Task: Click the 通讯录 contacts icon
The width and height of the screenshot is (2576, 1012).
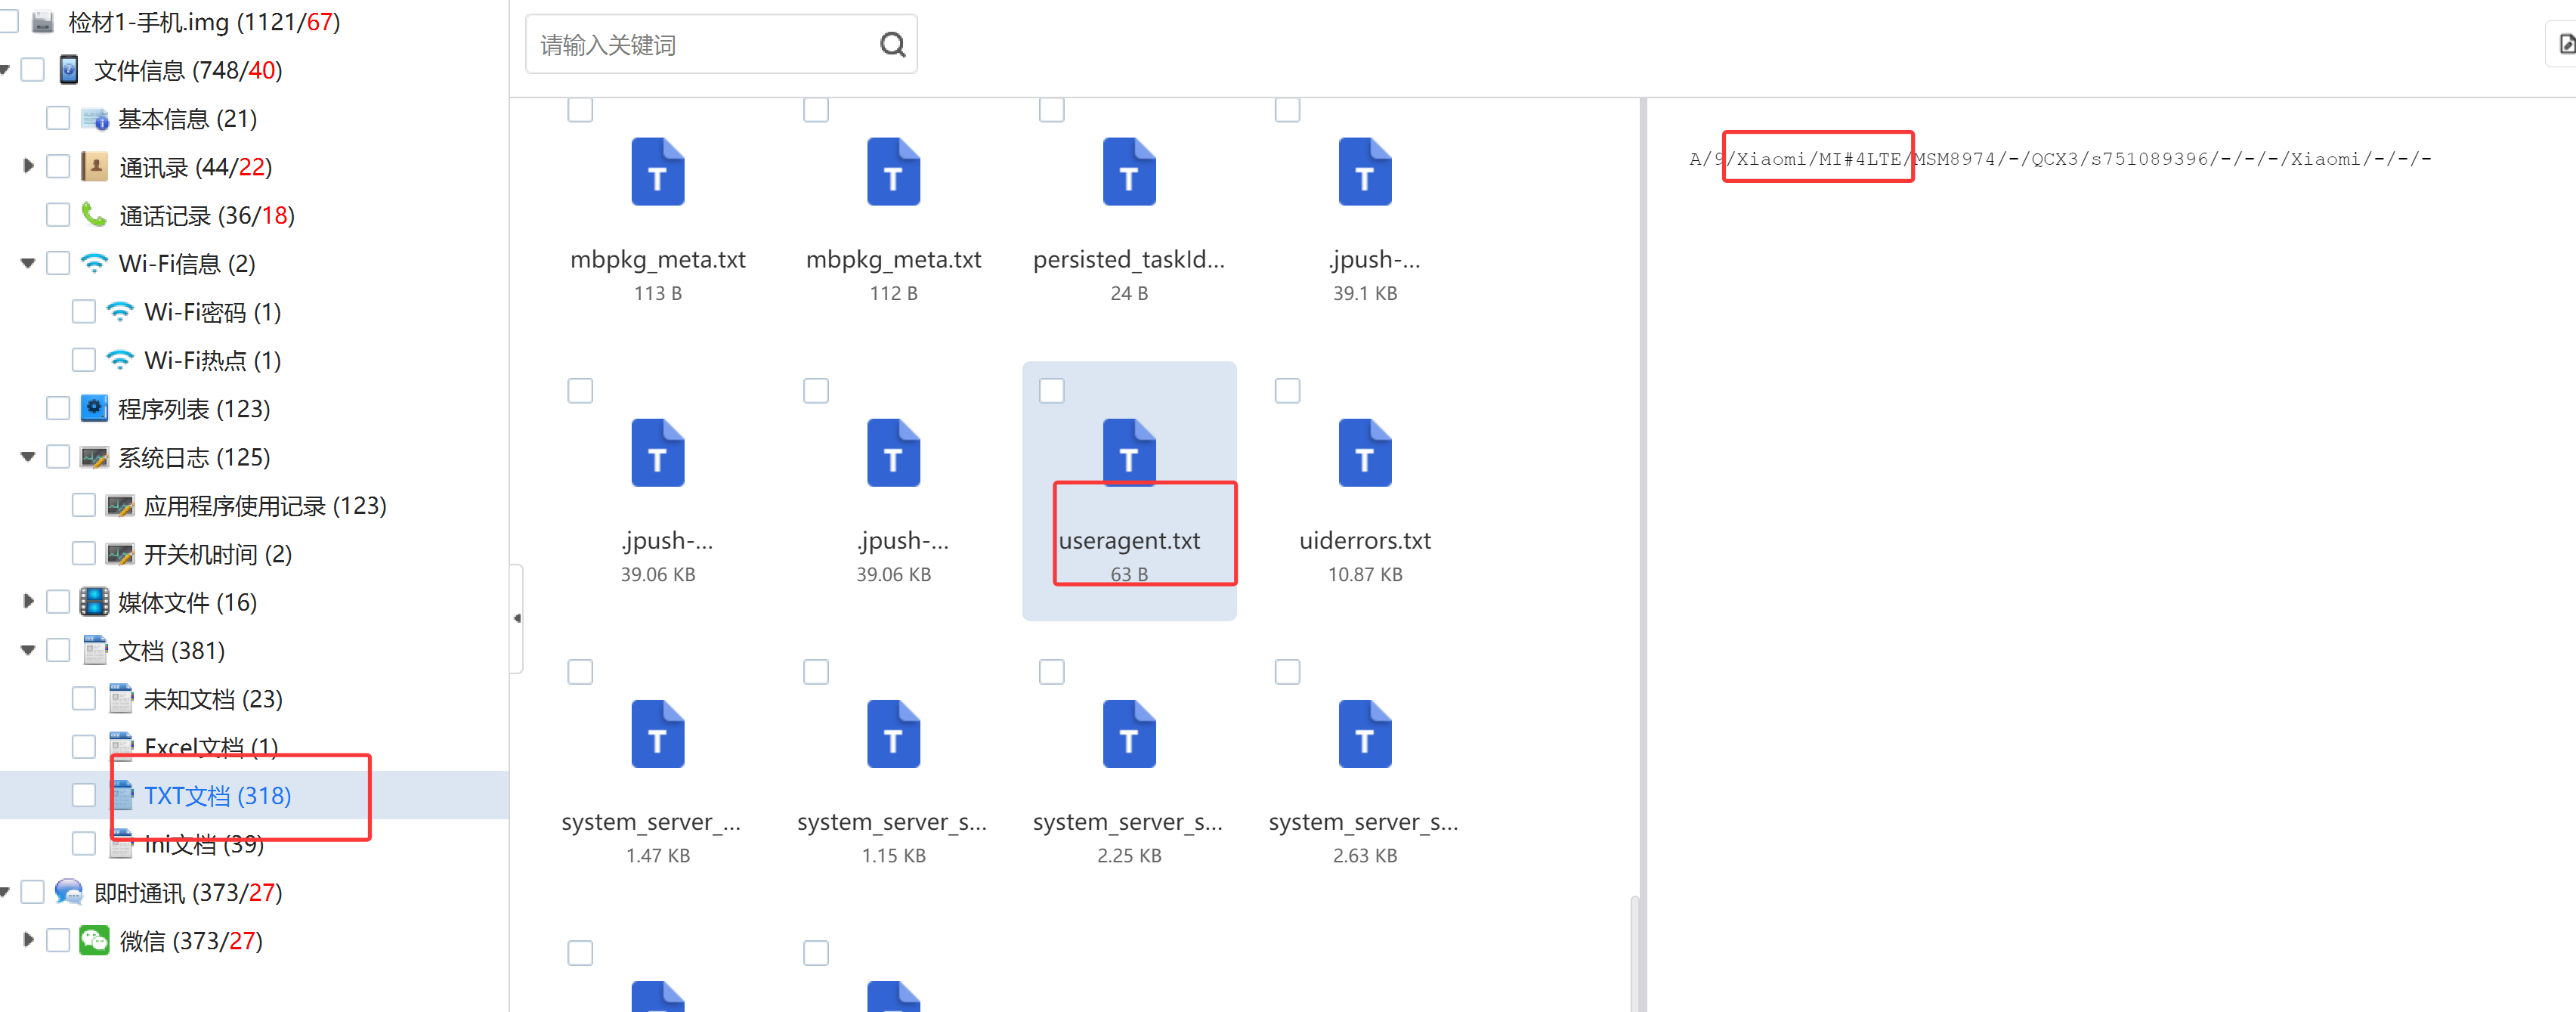Action: [94, 166]
